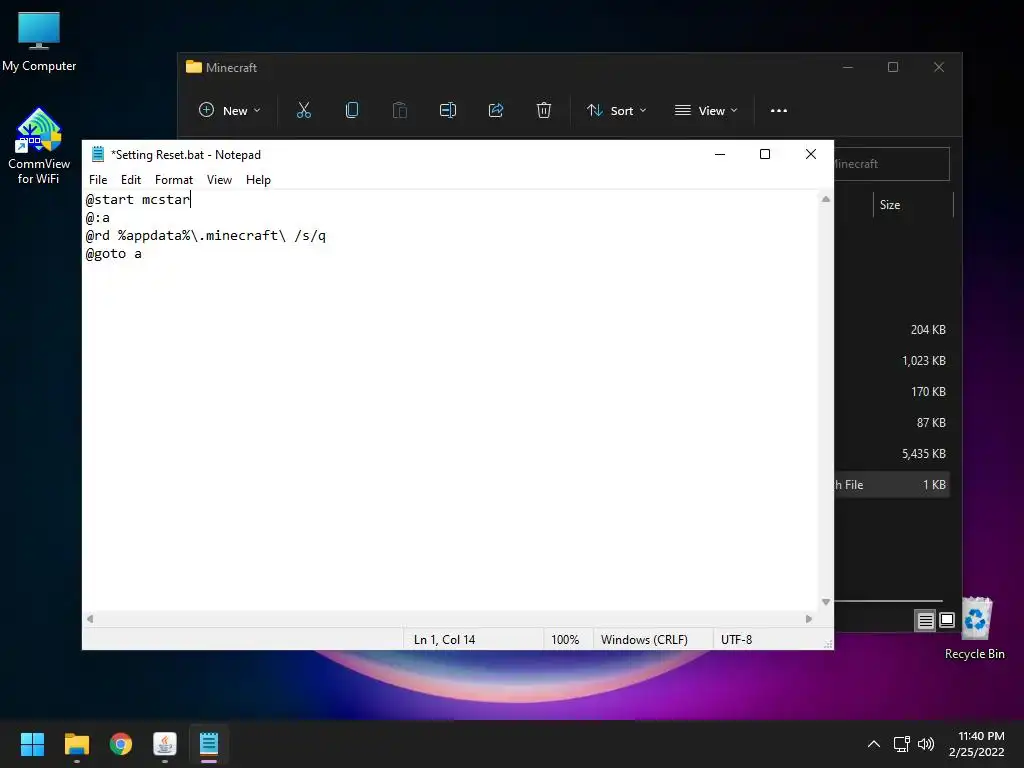Open the Windows Start button
Viewport: 1024px width, 768px height.
[x=32, y=744]
